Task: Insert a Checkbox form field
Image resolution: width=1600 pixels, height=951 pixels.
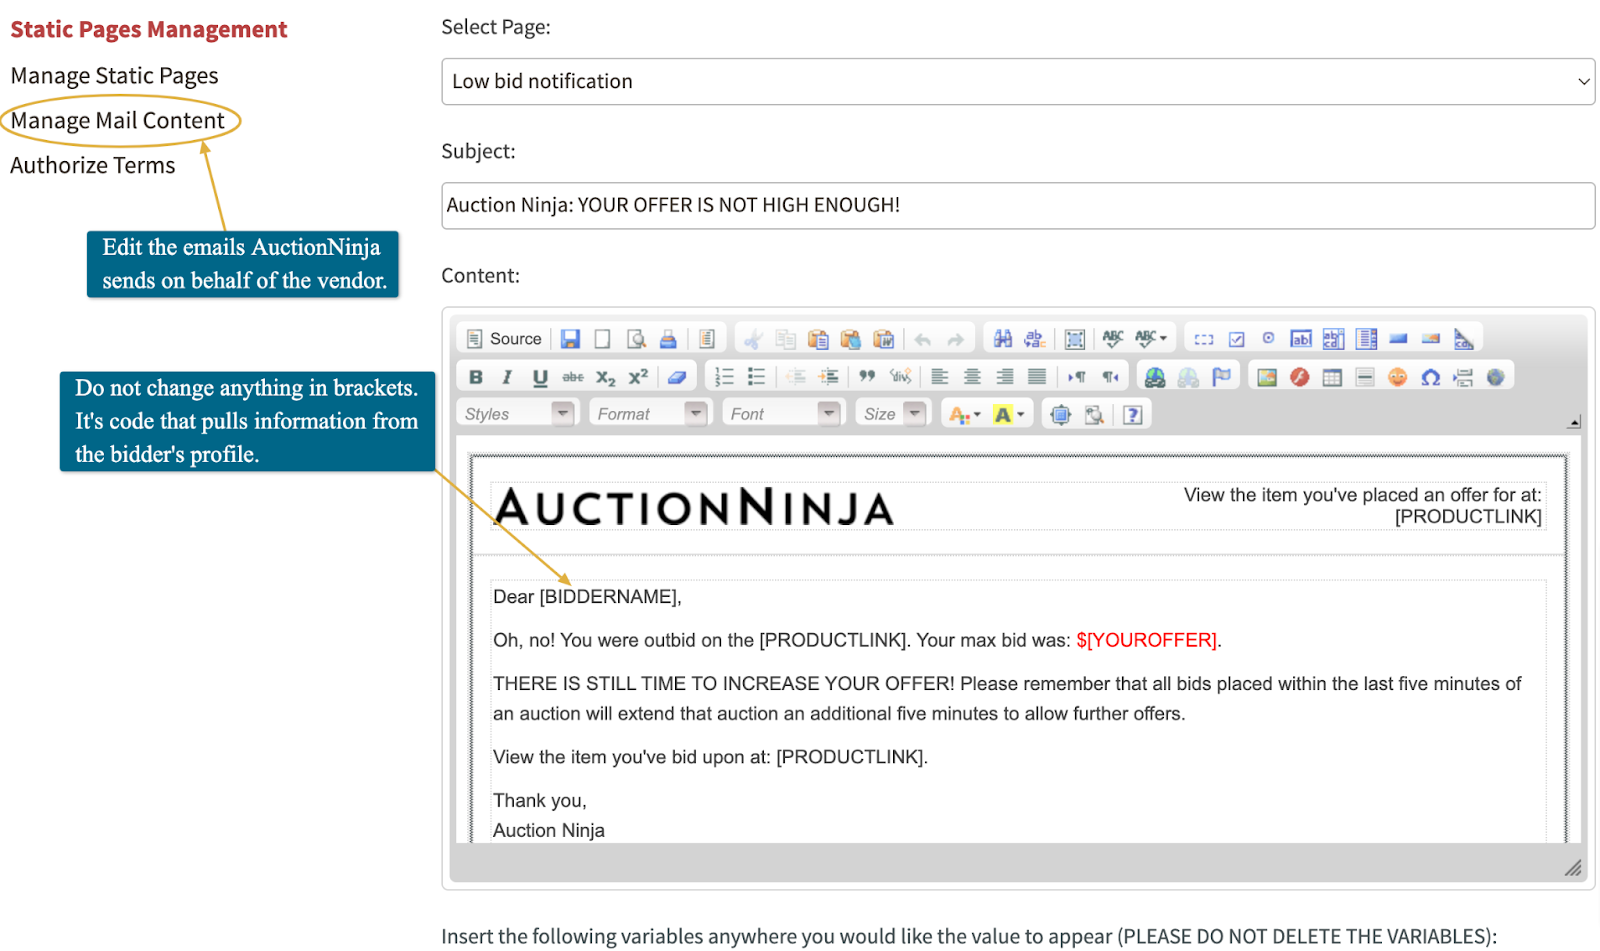Action: (1237, 339)
